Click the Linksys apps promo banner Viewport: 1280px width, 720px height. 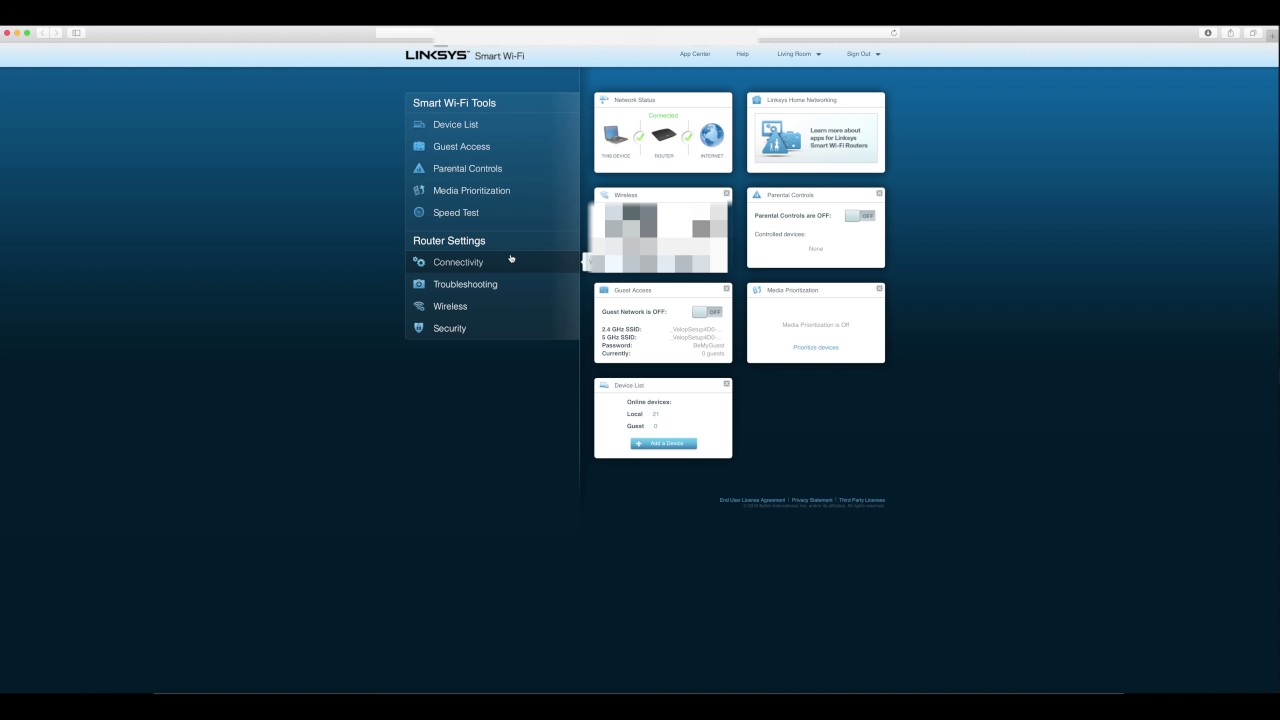[x=816, y=138]
